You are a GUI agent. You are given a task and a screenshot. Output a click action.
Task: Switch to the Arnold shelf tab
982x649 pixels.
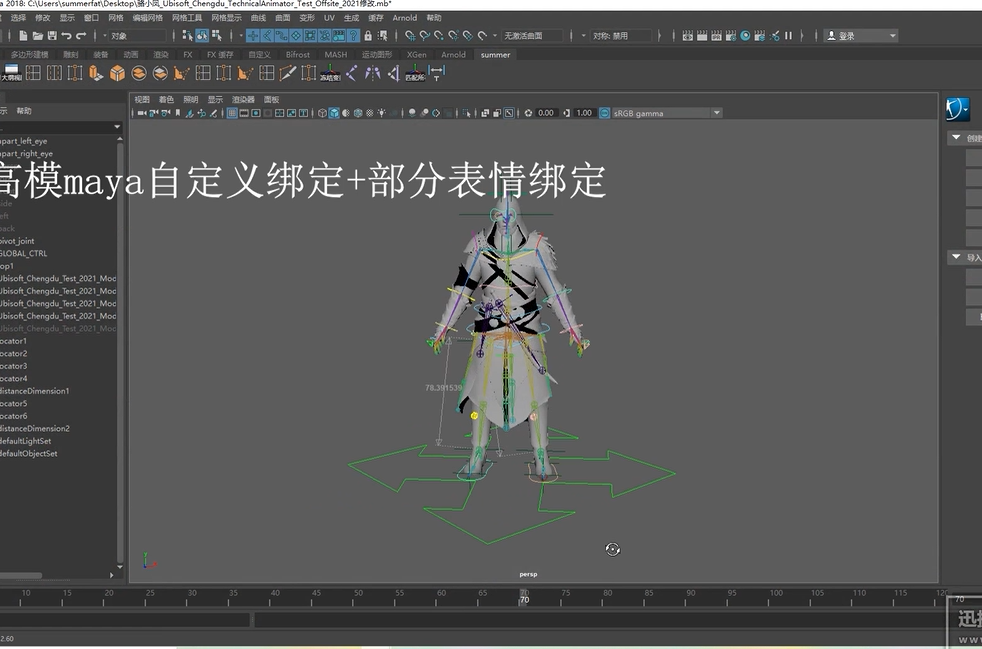[x=453, y=55]
